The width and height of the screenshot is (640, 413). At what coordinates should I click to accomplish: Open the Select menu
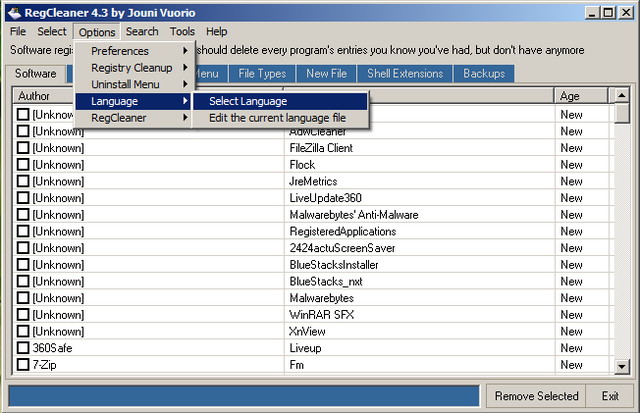pos(52,31)
